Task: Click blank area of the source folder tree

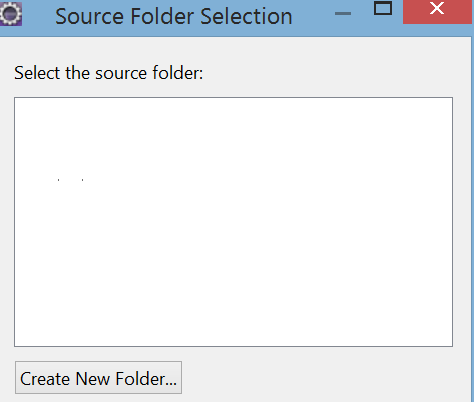Action: click(233, 222)
